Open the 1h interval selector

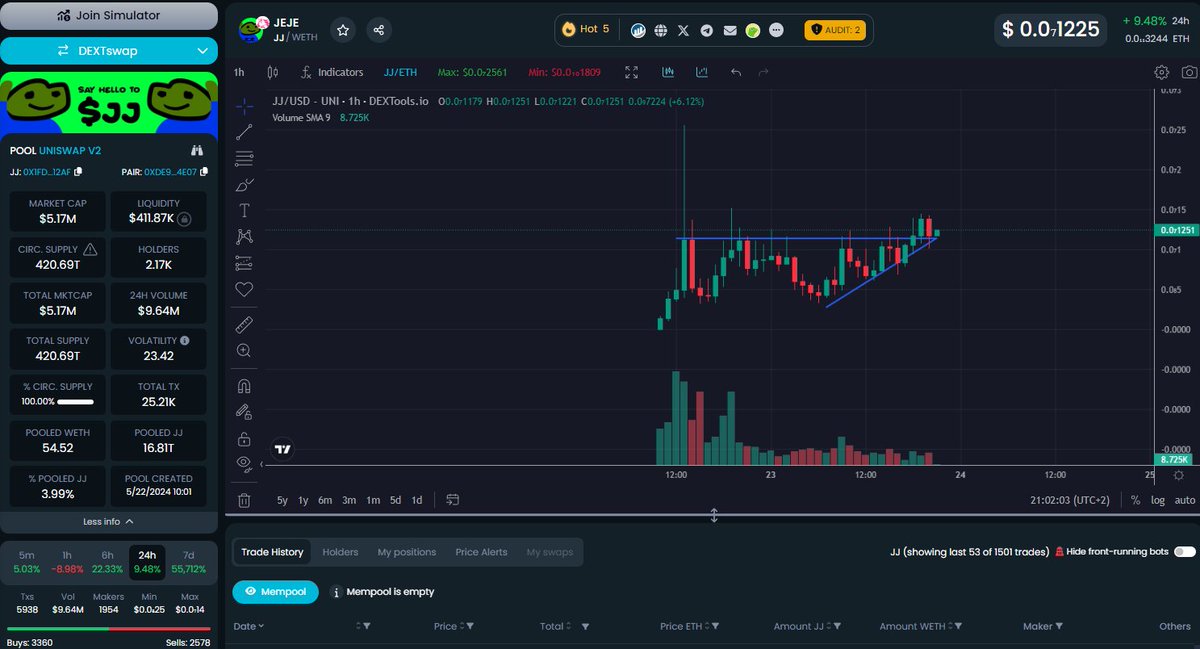[239, 72]
